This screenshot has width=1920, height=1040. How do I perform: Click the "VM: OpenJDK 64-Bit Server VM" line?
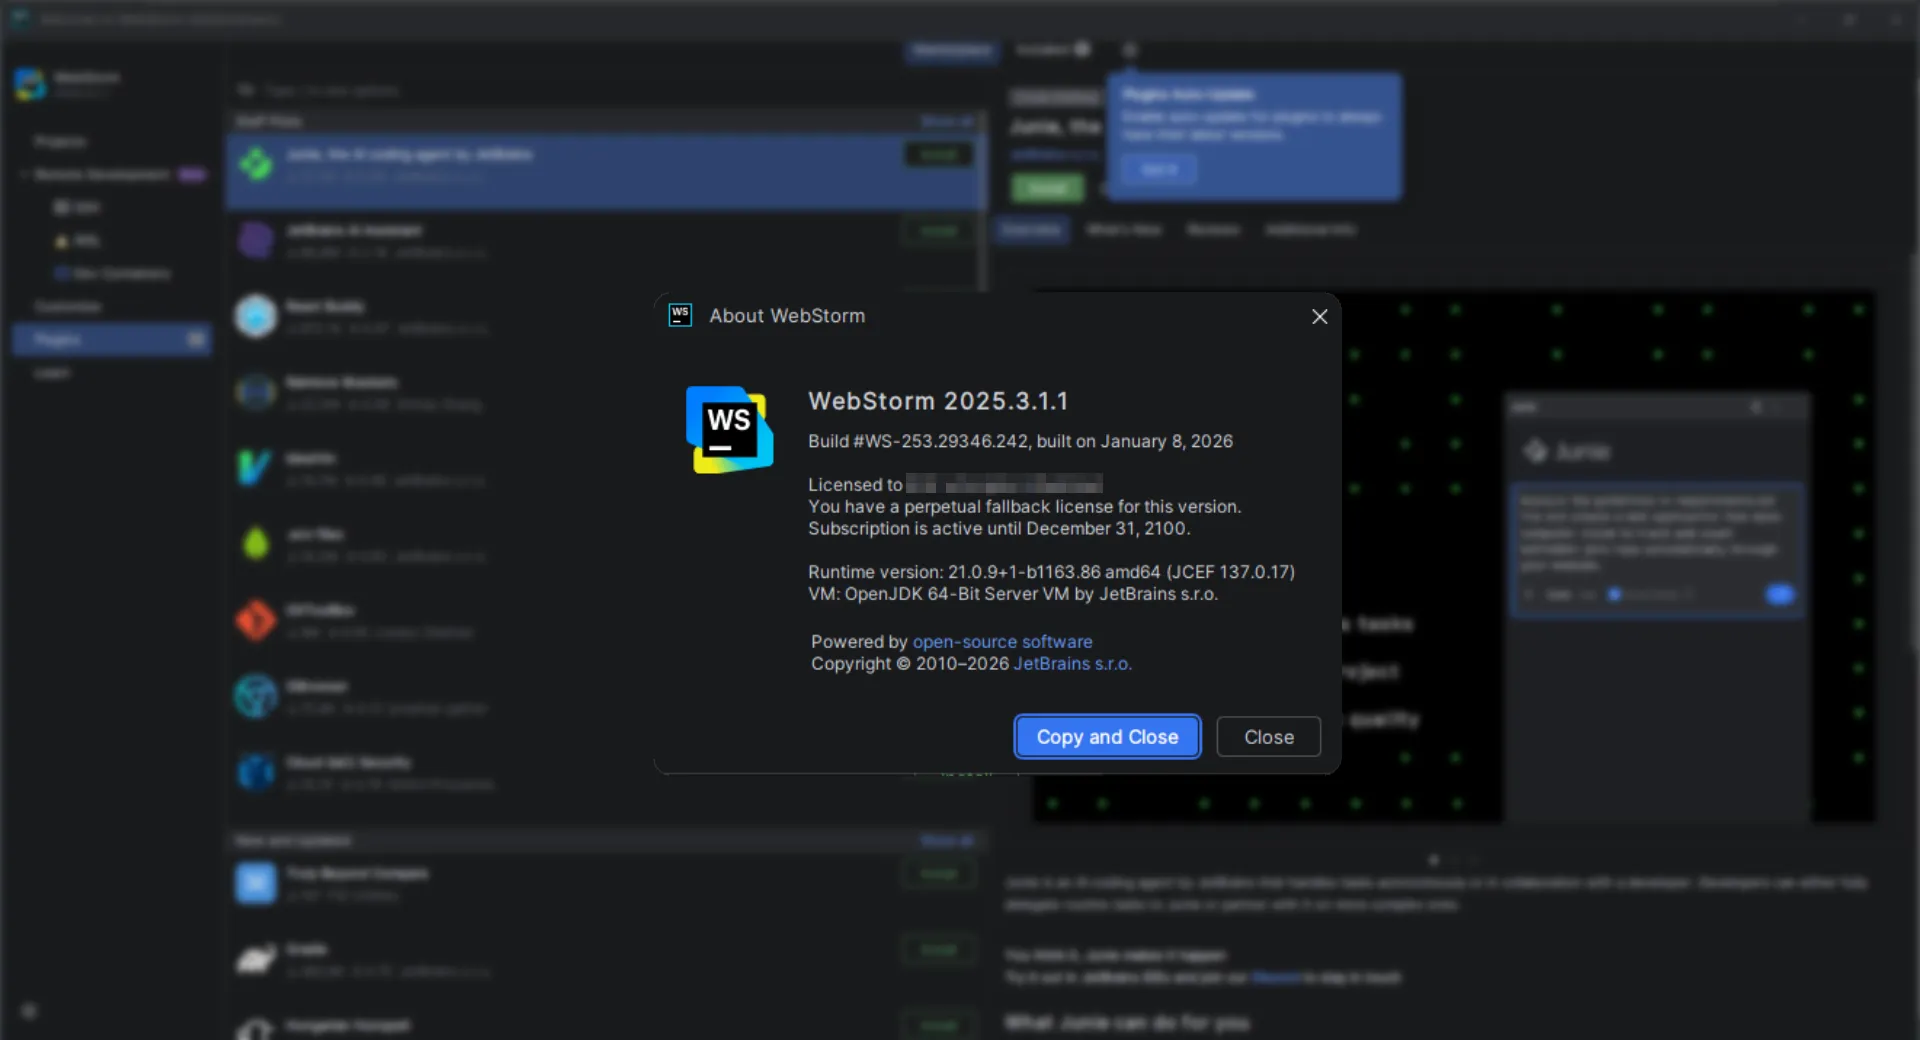click(x=1013, y=594)
